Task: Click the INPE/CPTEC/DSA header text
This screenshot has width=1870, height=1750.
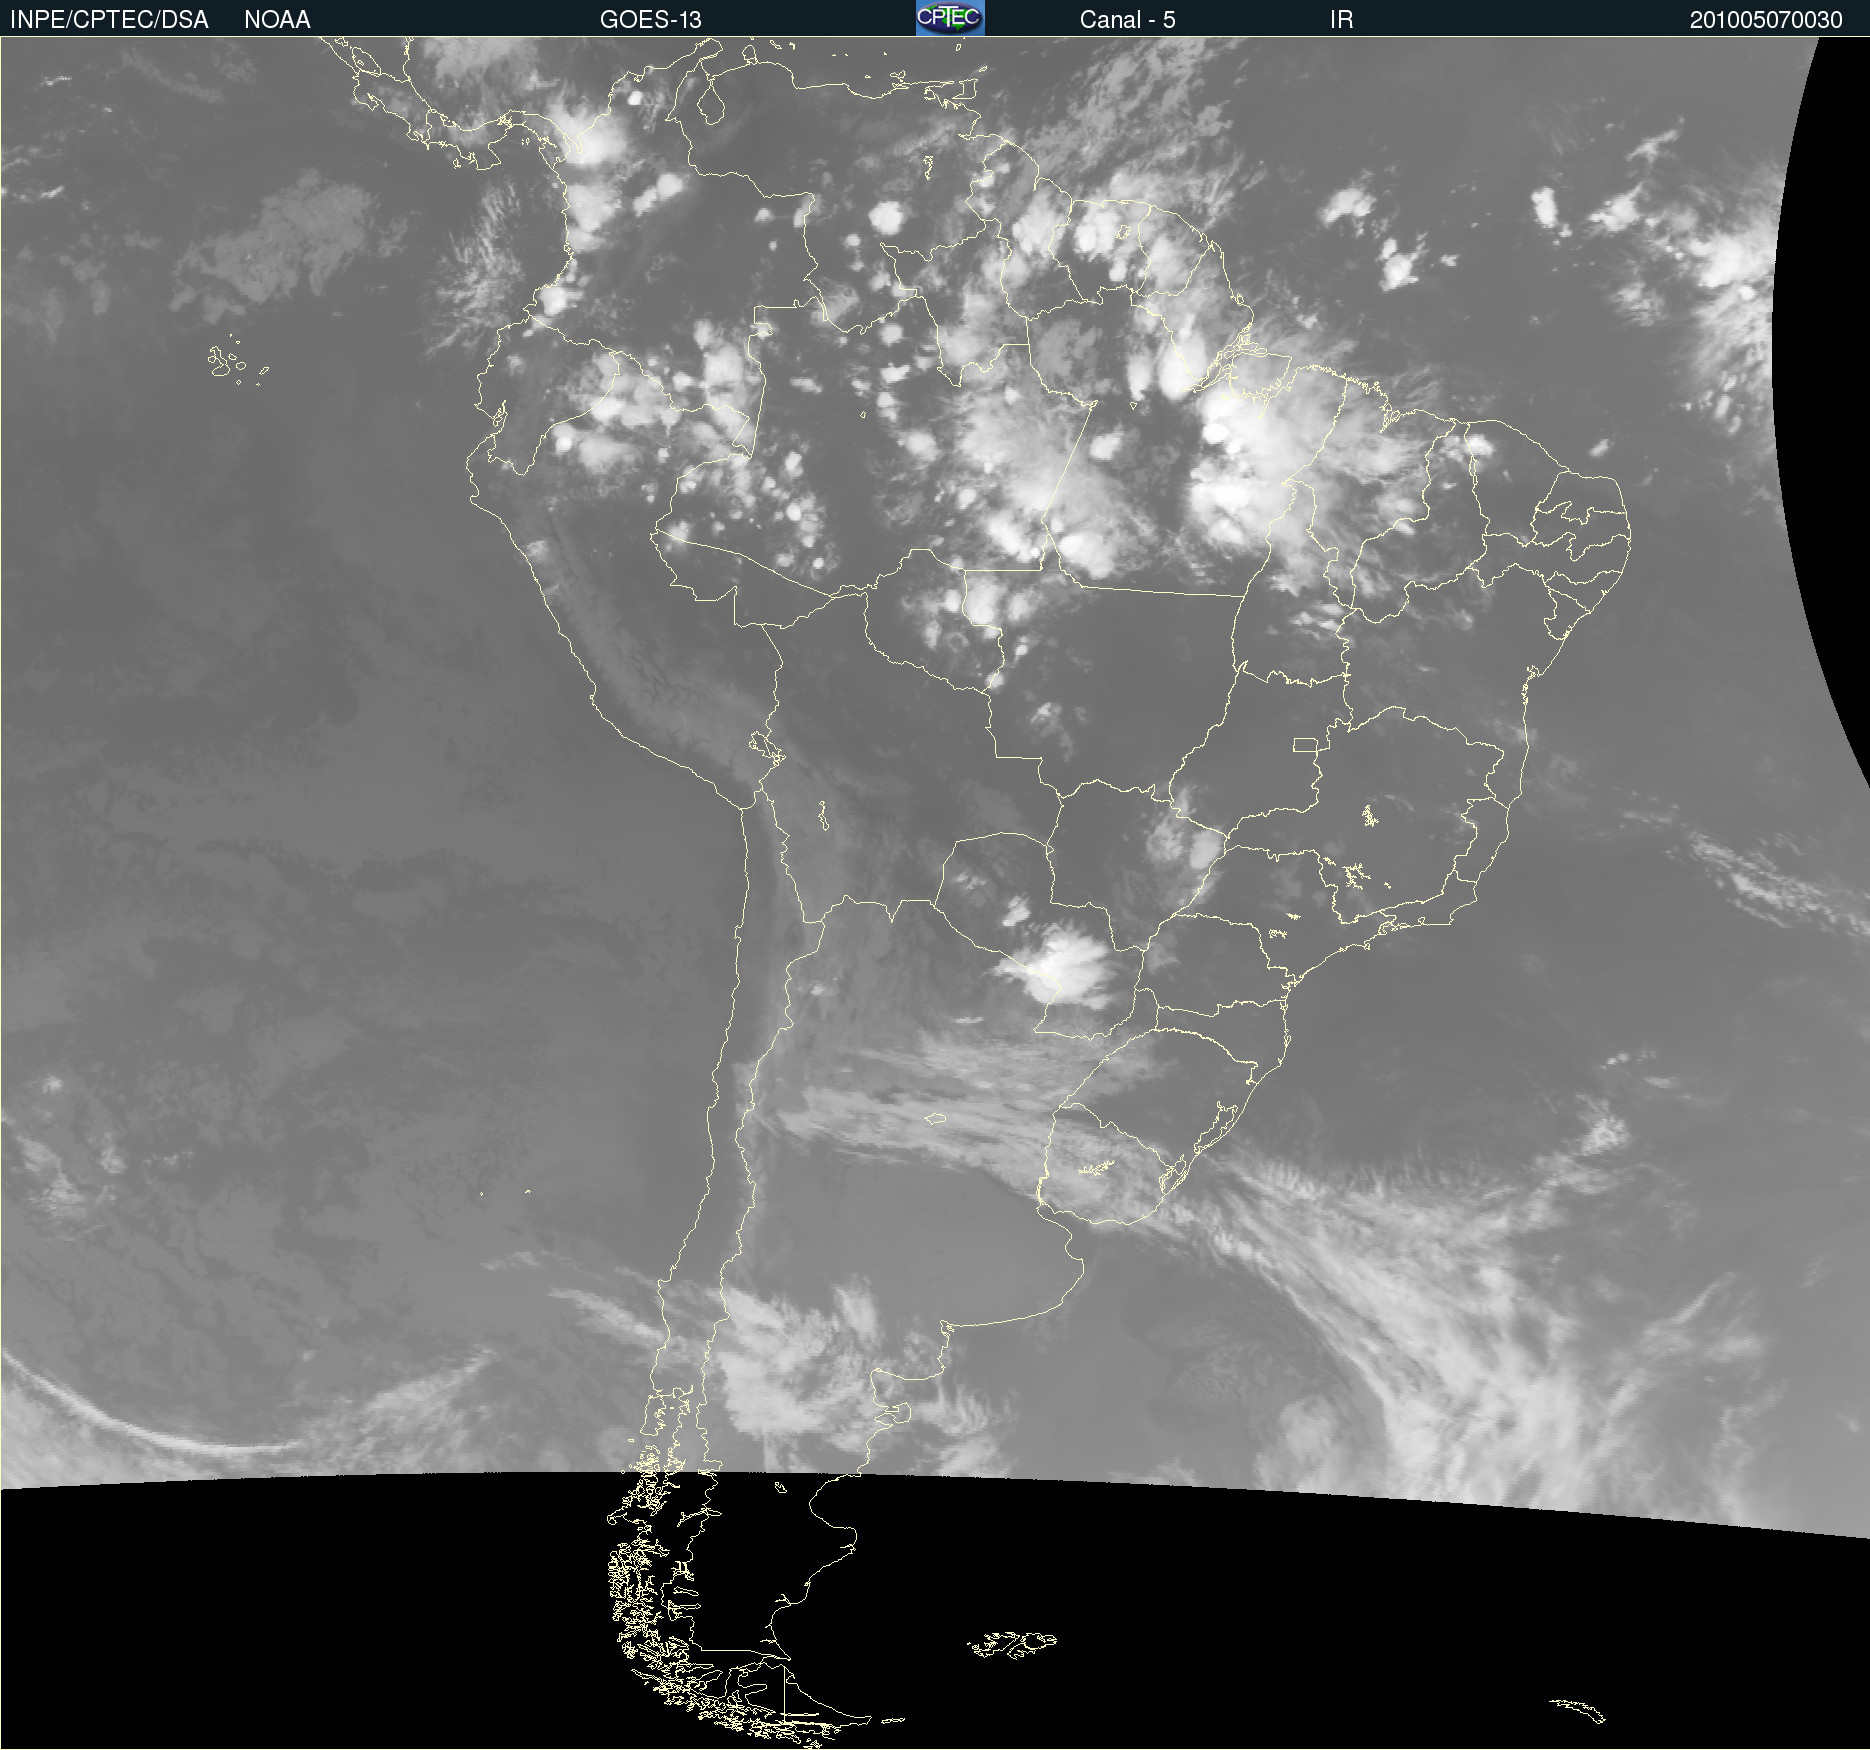Action: (x=109, y=20)
